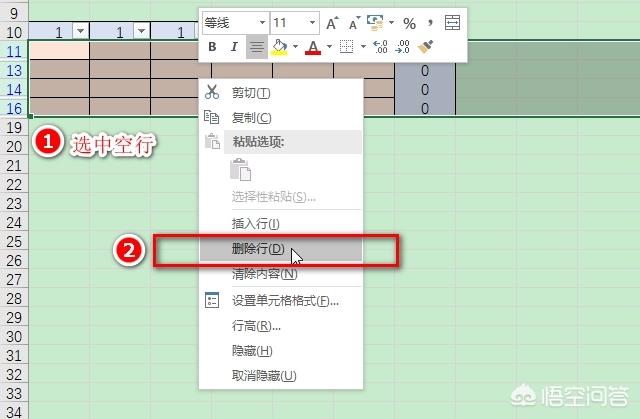The height and width of the screenshot is (419, 640).
Task: Click the scissors cut icon
Action: [212, 92]
